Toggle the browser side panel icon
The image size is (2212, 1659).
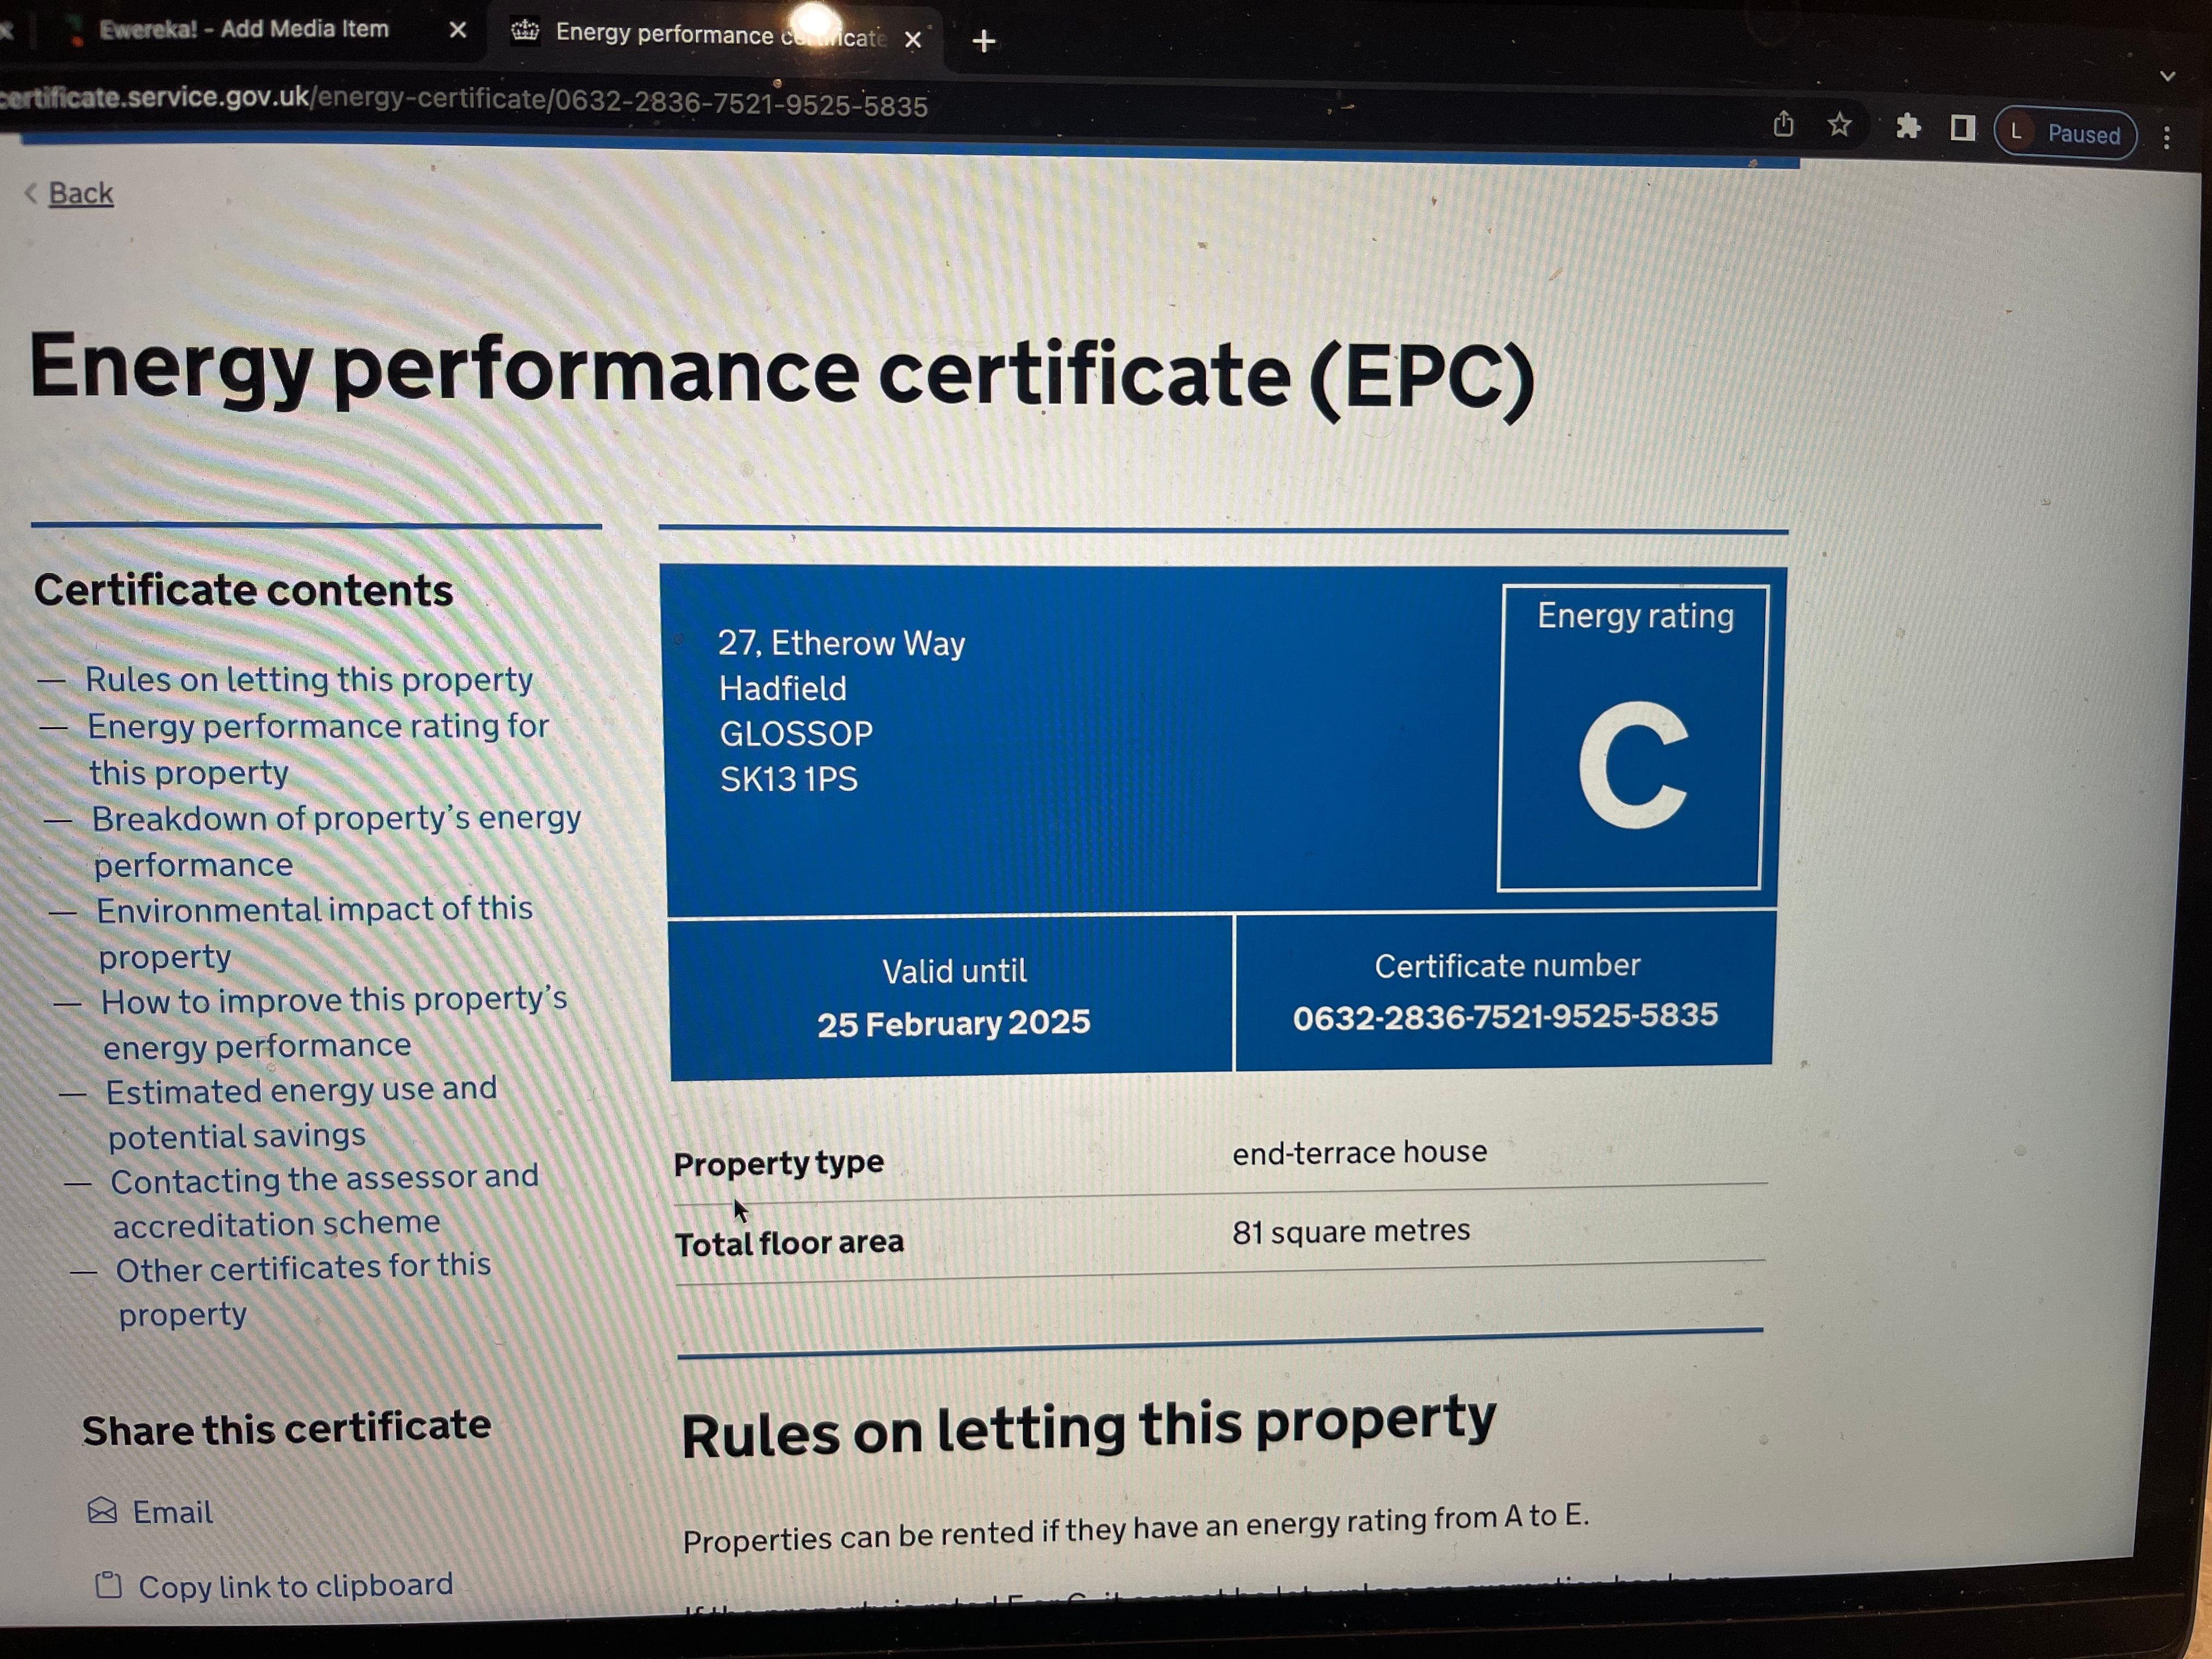pos(1962,128)
